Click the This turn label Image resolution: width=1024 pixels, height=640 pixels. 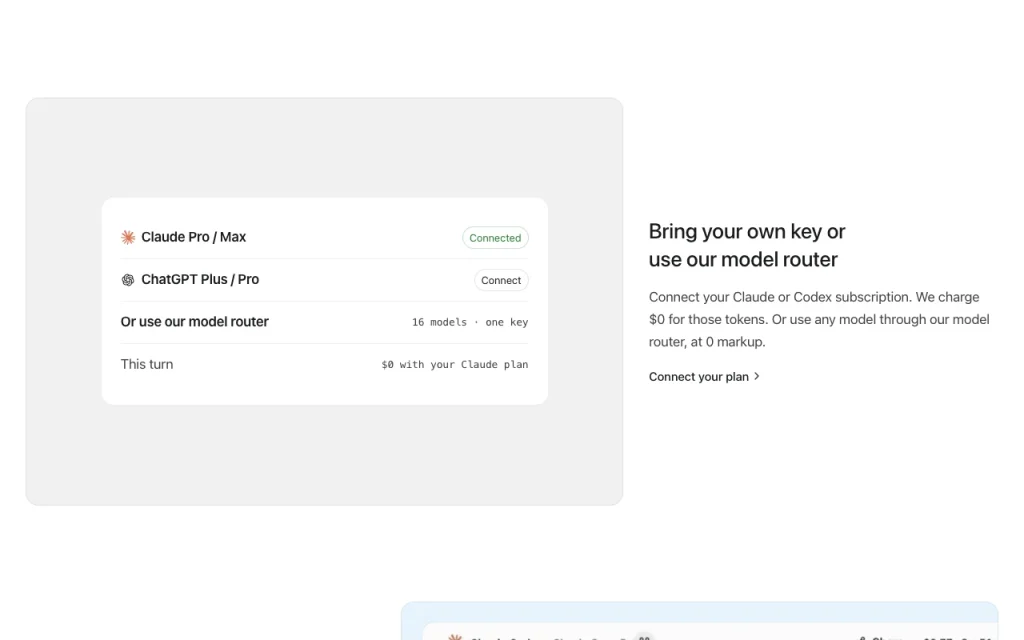pos(147,364)
